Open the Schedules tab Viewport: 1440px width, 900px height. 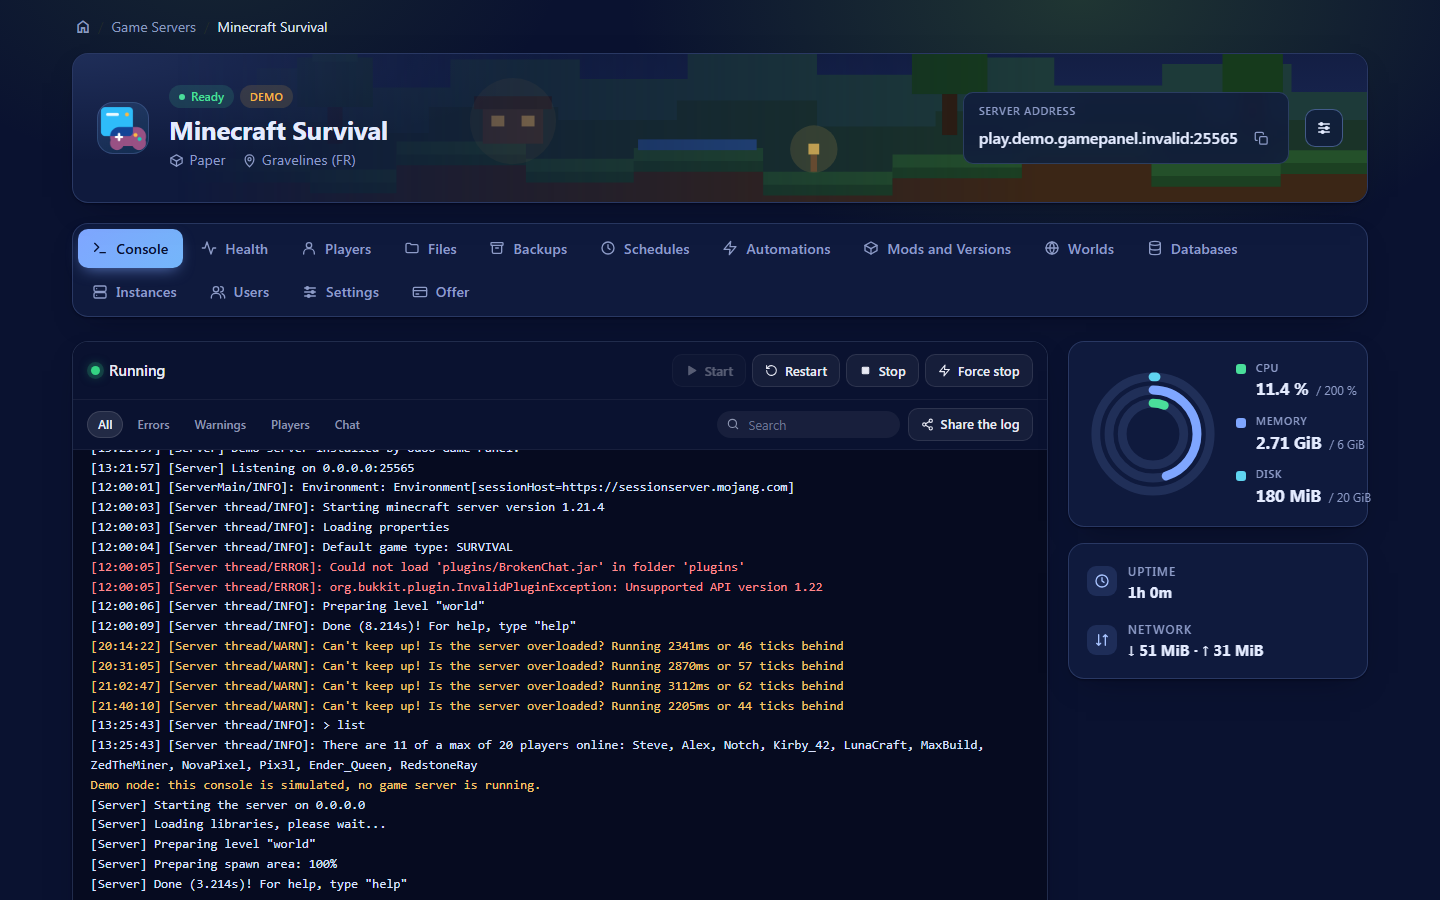tap(645, 249)
